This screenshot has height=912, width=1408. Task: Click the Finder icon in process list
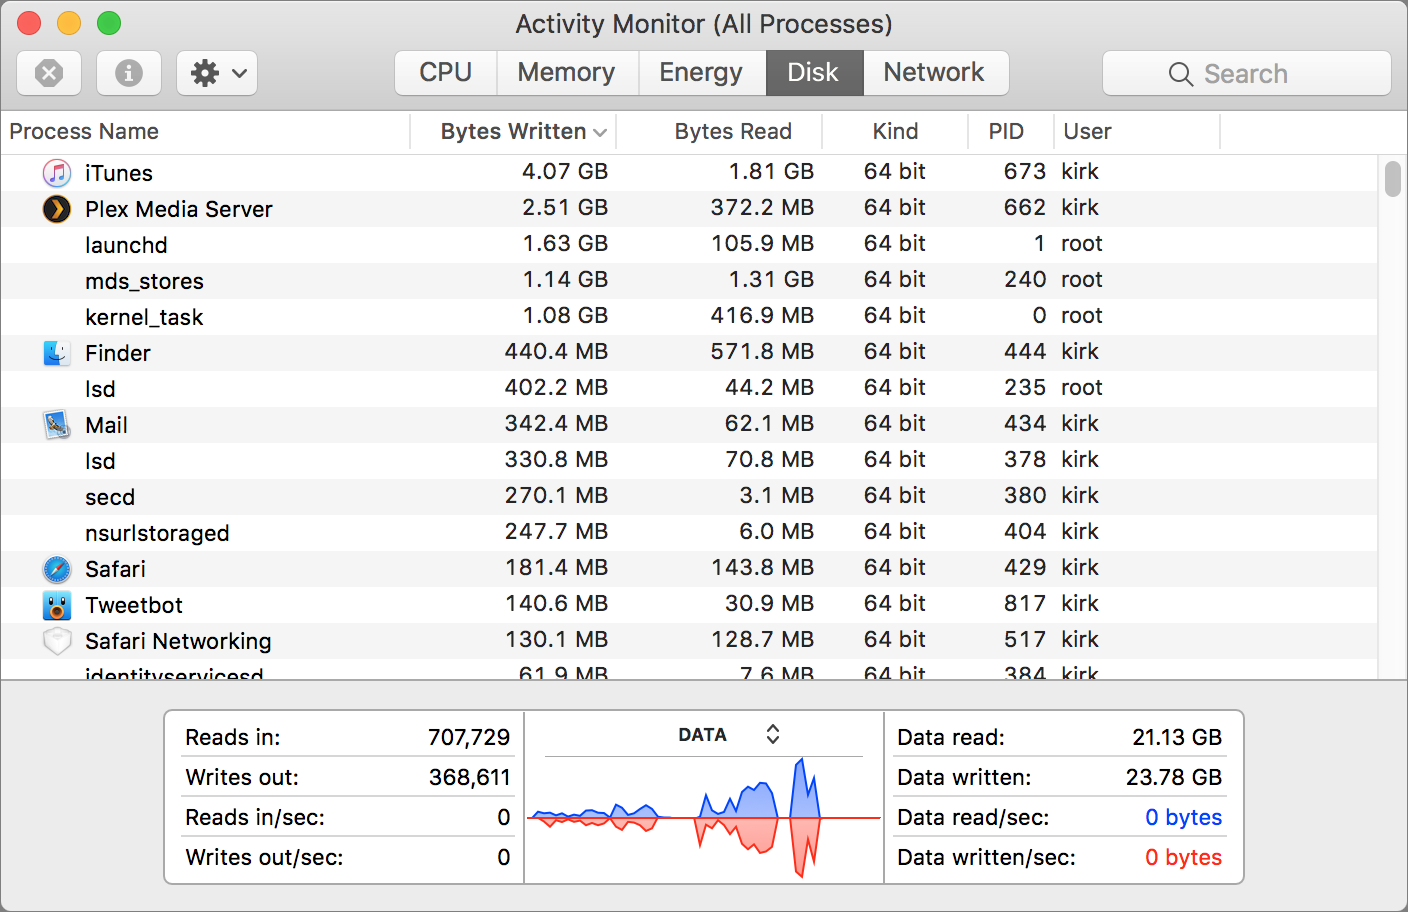tap(56, 352)
